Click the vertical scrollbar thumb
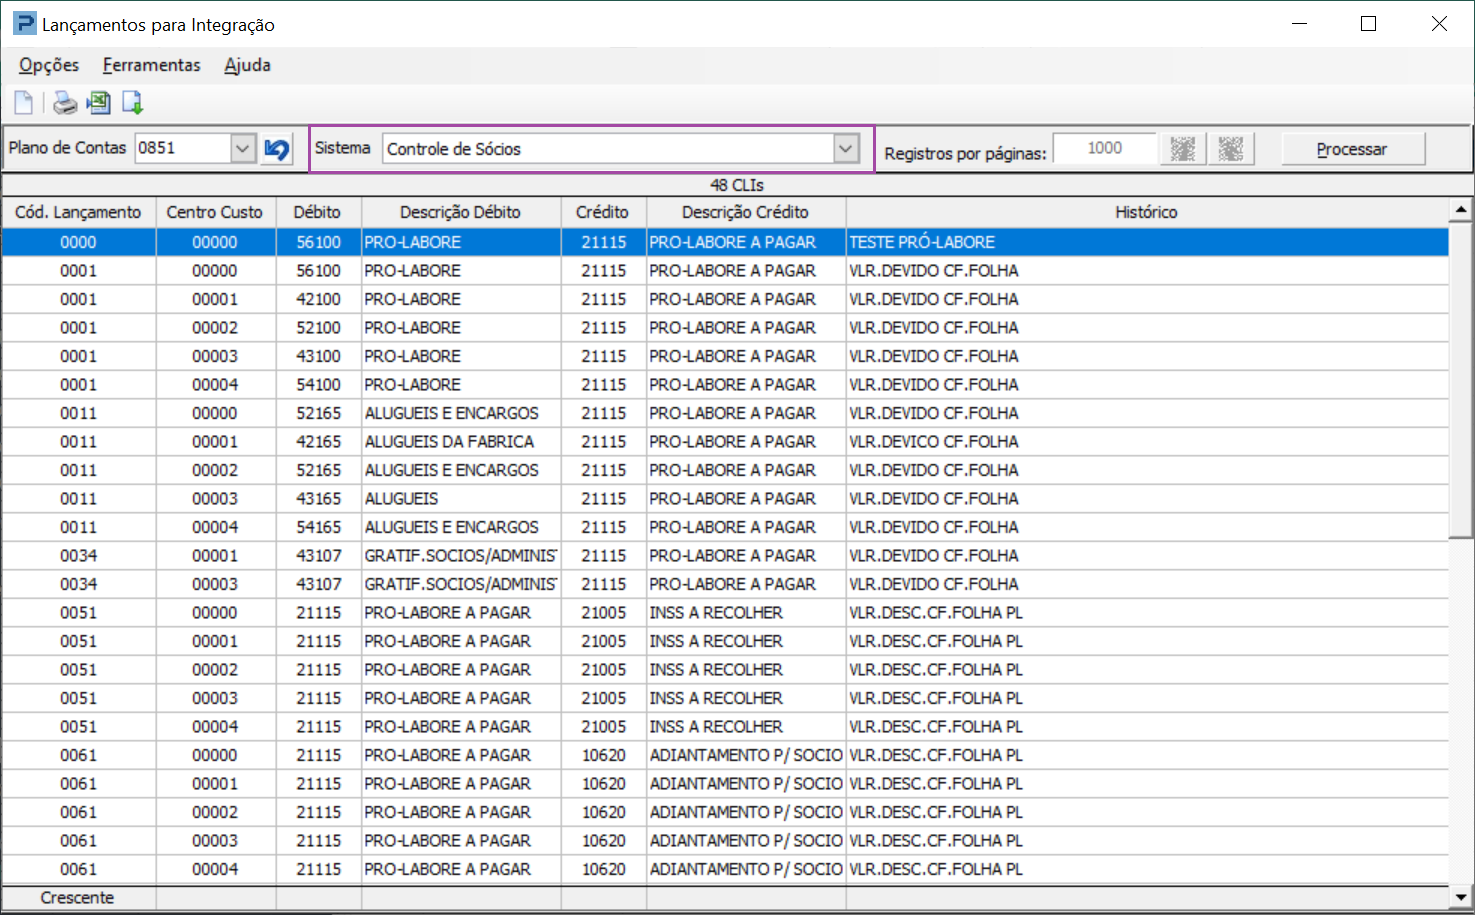Viewport: 1475px width, 915px height. pos(1461,380)
